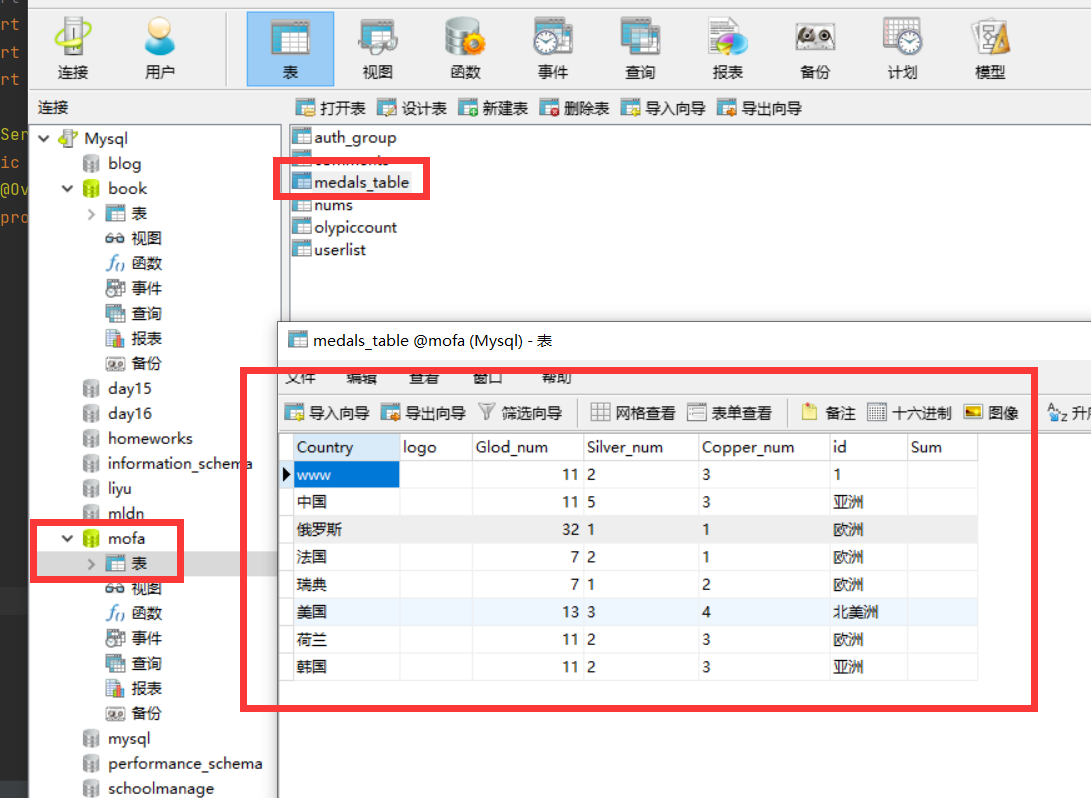Click the 备注 (Memo) toolbar button
The height and width of the screenshot is (798, 1091).
pyautogui.click(x=828, y=413)
